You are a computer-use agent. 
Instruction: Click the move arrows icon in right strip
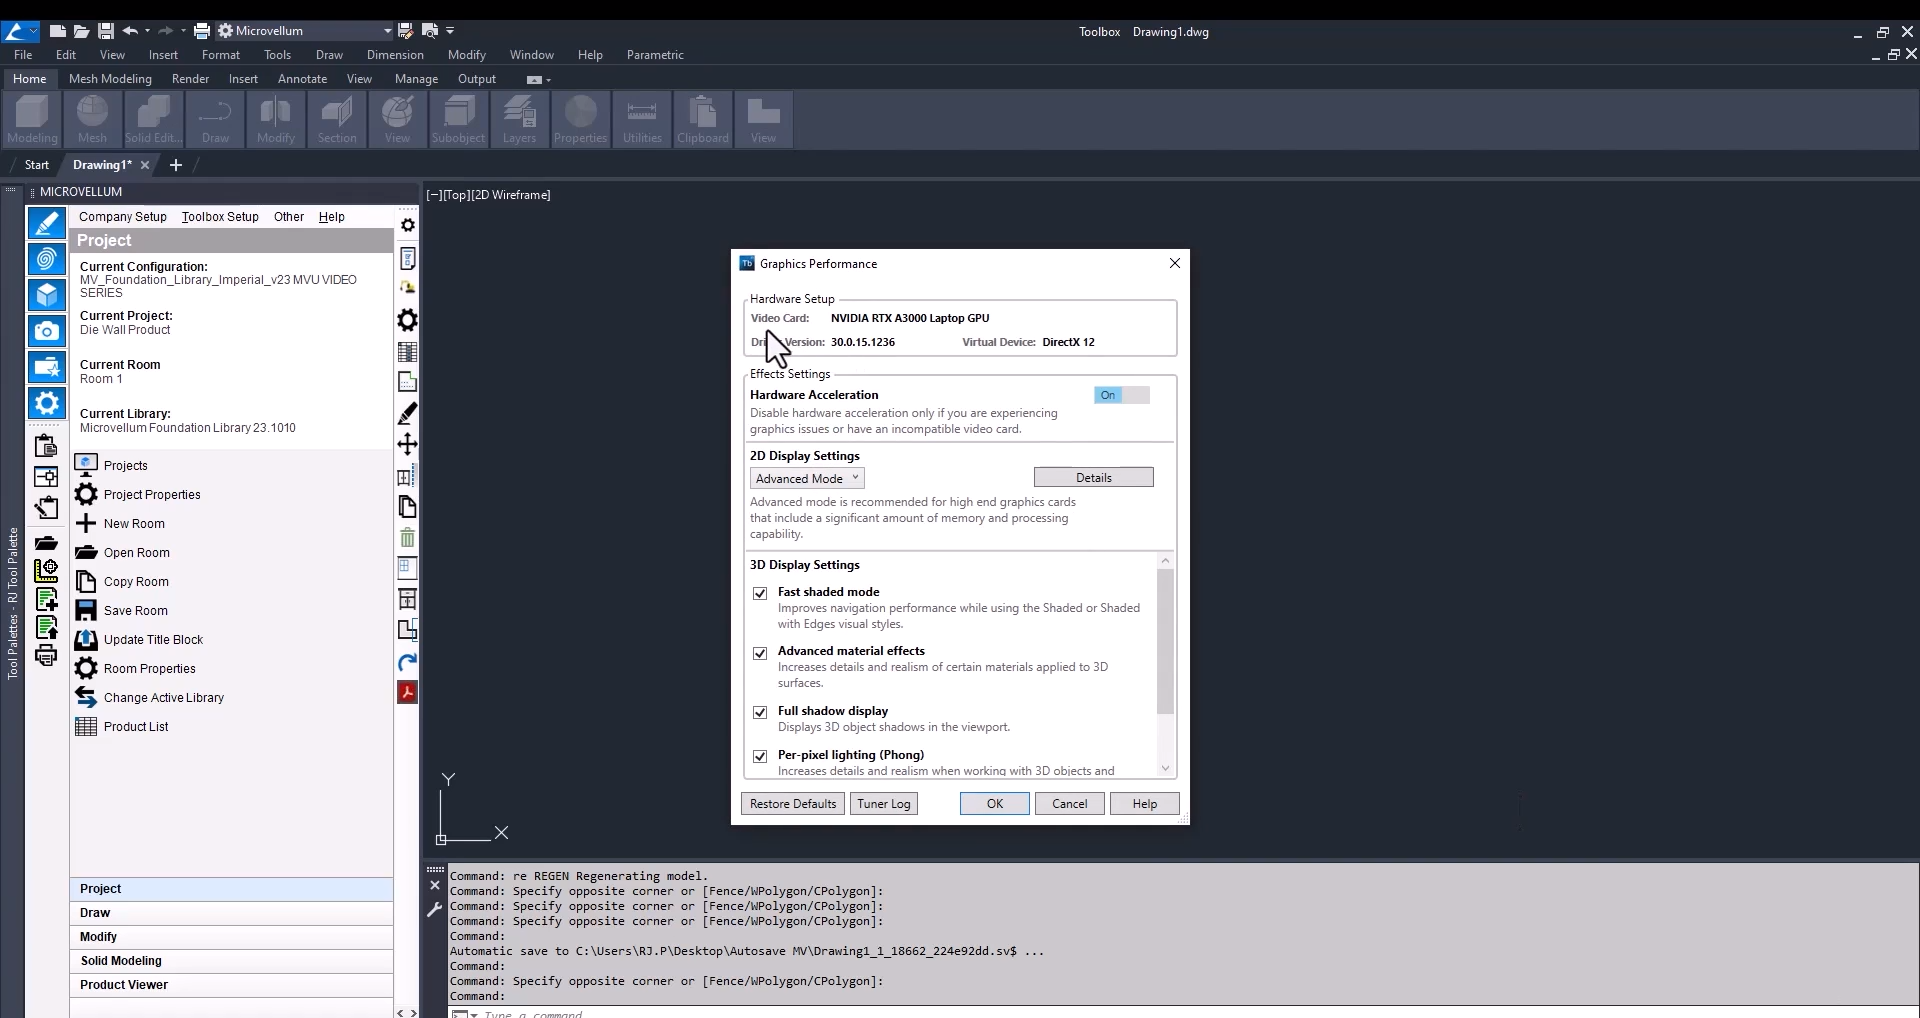(407, 444)
